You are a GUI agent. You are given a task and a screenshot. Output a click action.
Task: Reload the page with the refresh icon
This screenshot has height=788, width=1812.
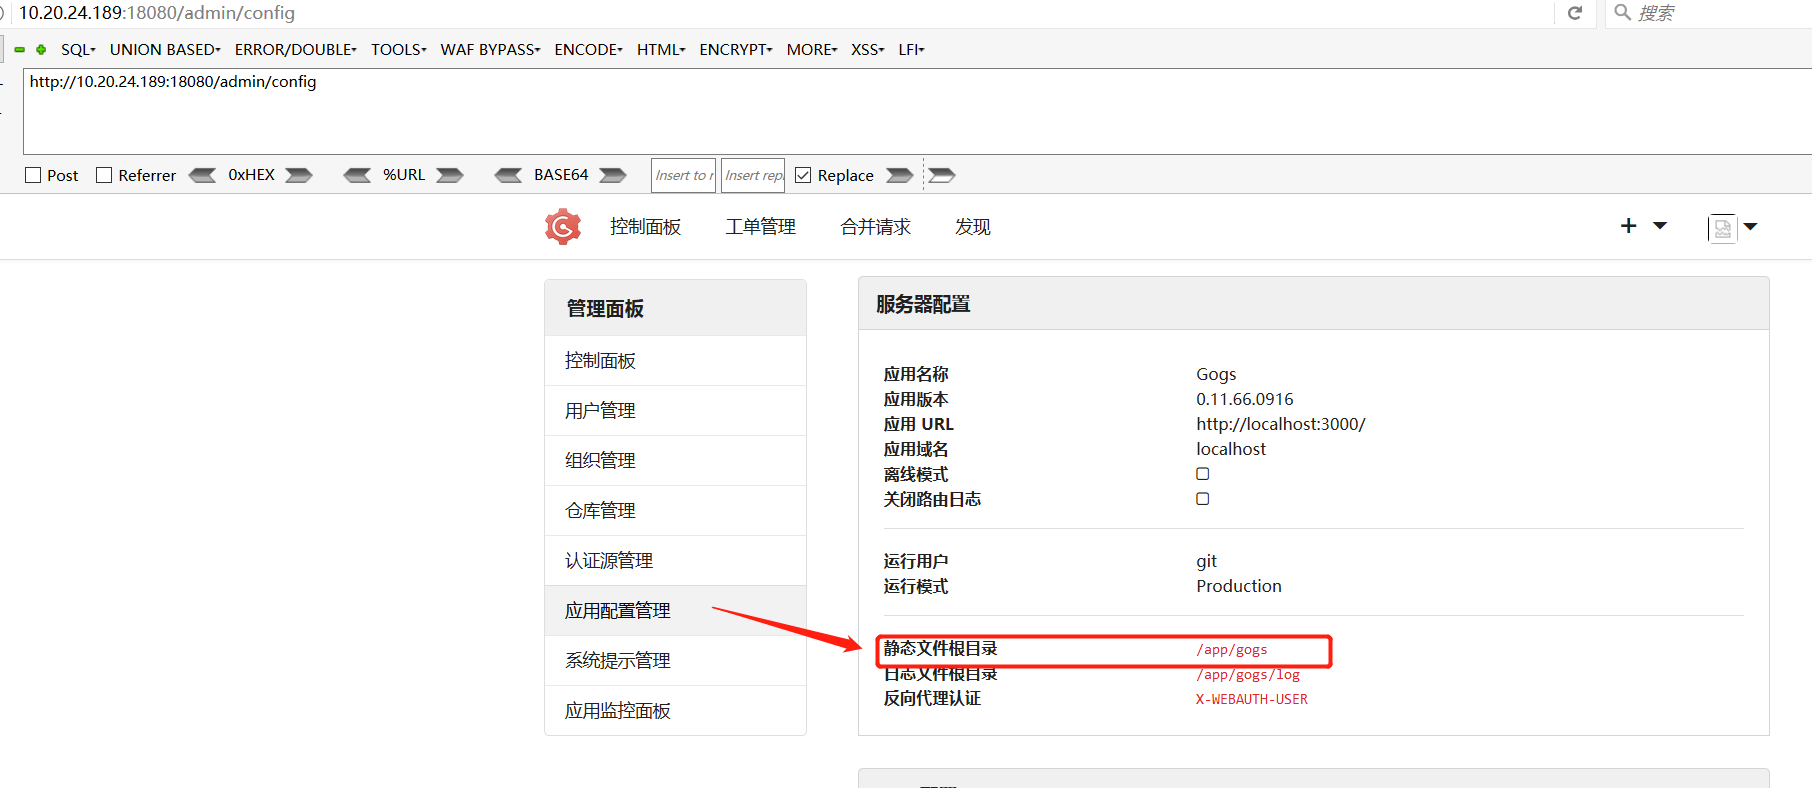(x=1575, y=13)
